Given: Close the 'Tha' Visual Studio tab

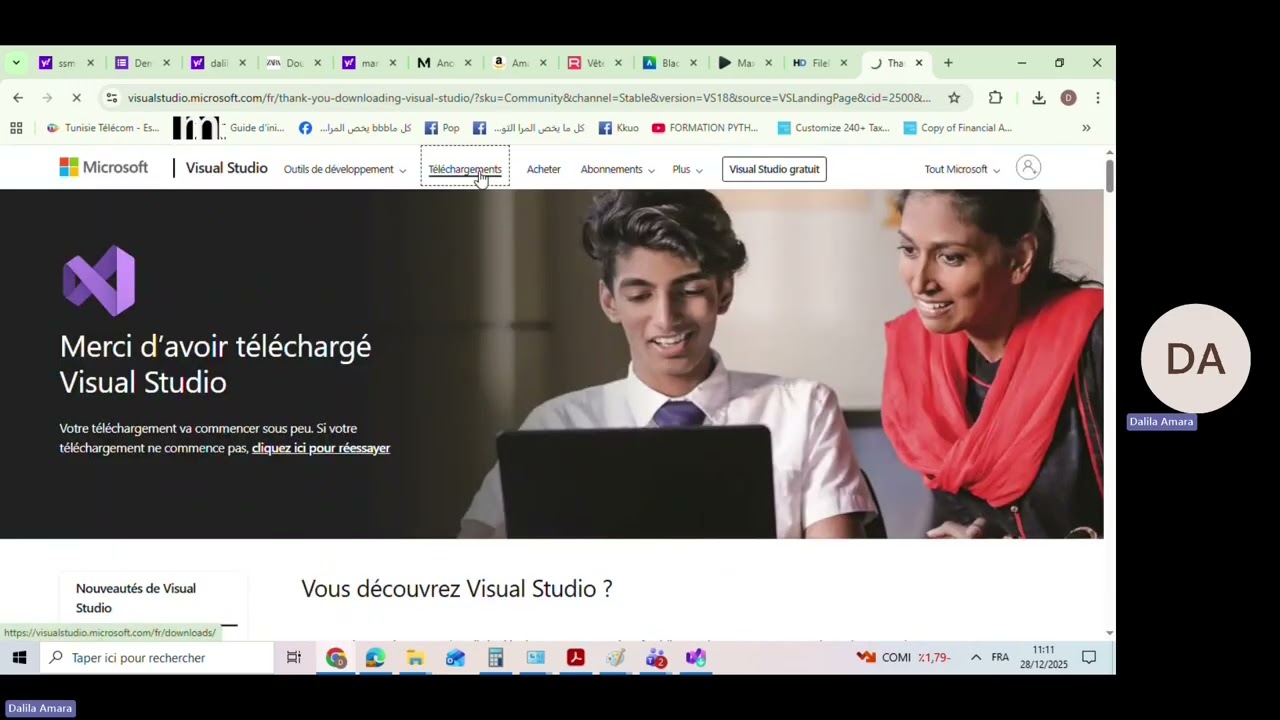Looking at the screenshot, I should tap(919, 63).
